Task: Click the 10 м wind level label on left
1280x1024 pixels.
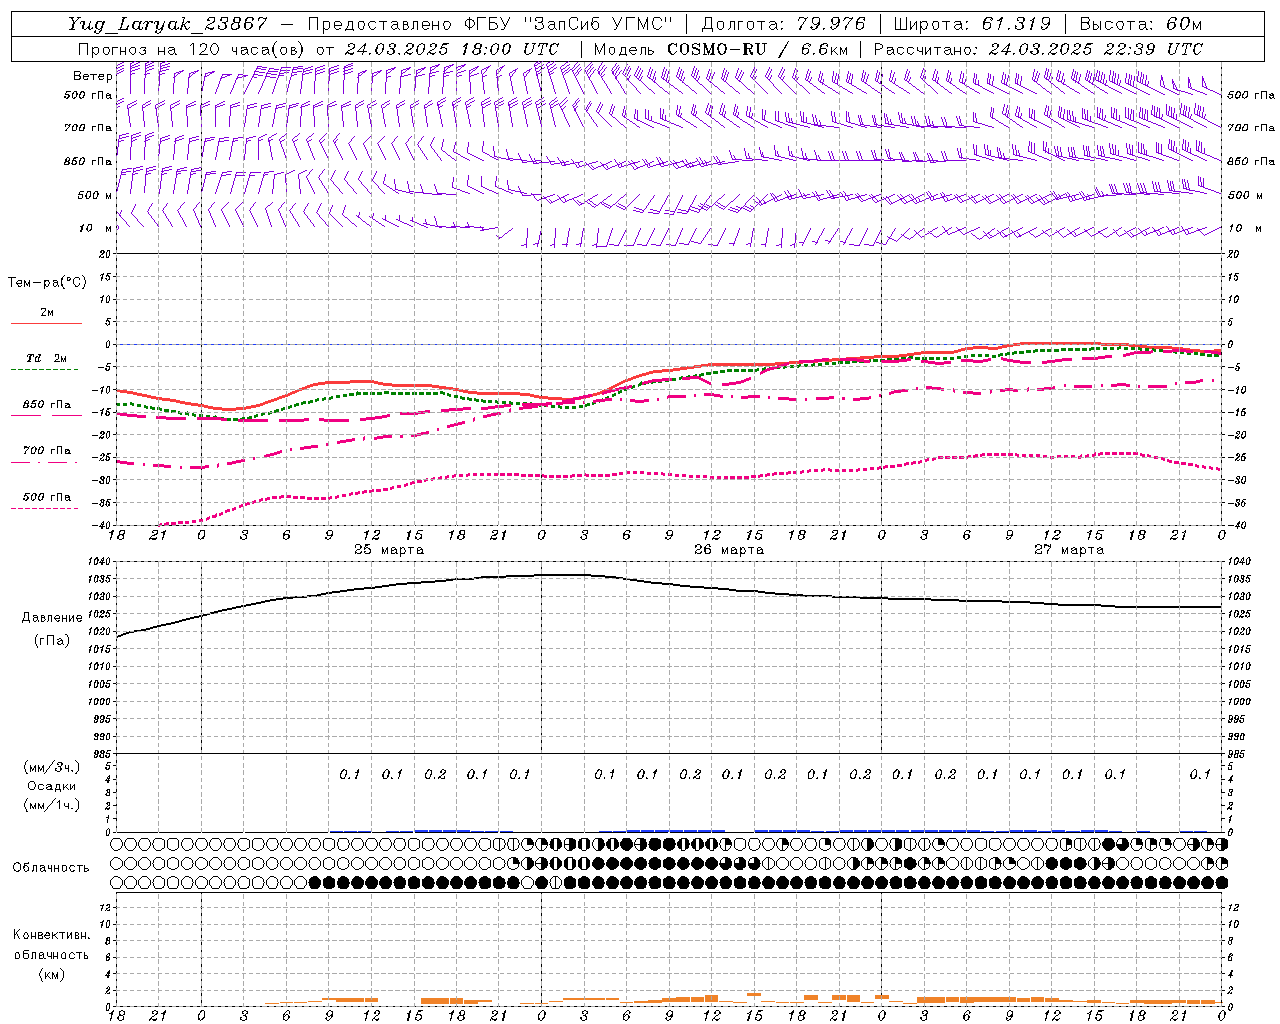Action: pyautogui.click(x=96, y=228)
